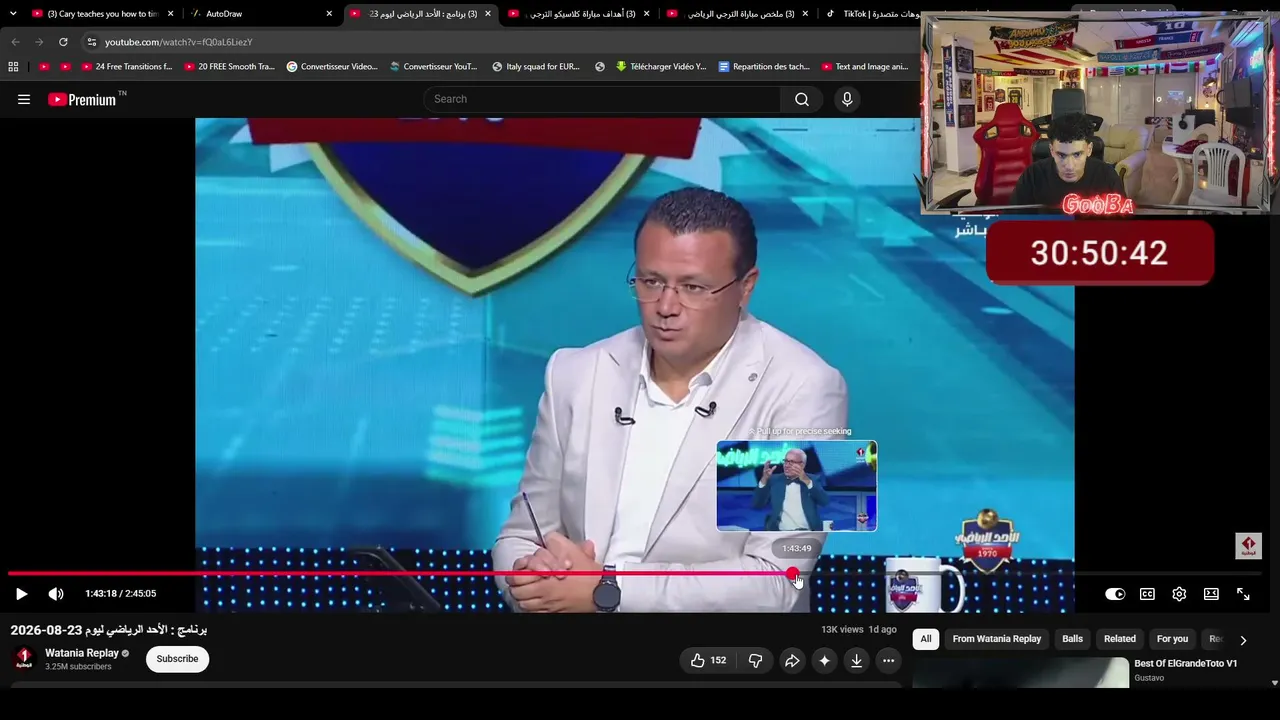The image size is (1280, 720).
Task: Close the Cary teaches you tab
Action: coord(171,14)
